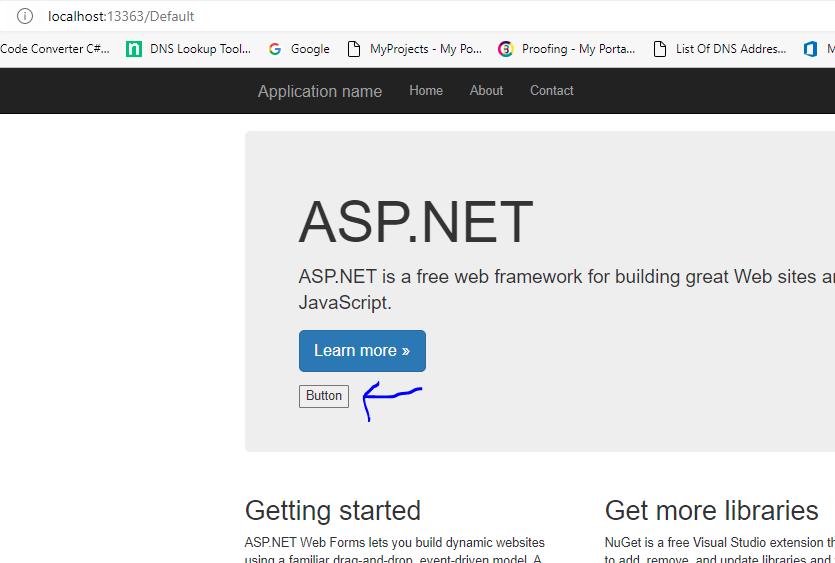The image size is (835, 563).
Task: Click the Application name brand link
Action: click(320, 91)
